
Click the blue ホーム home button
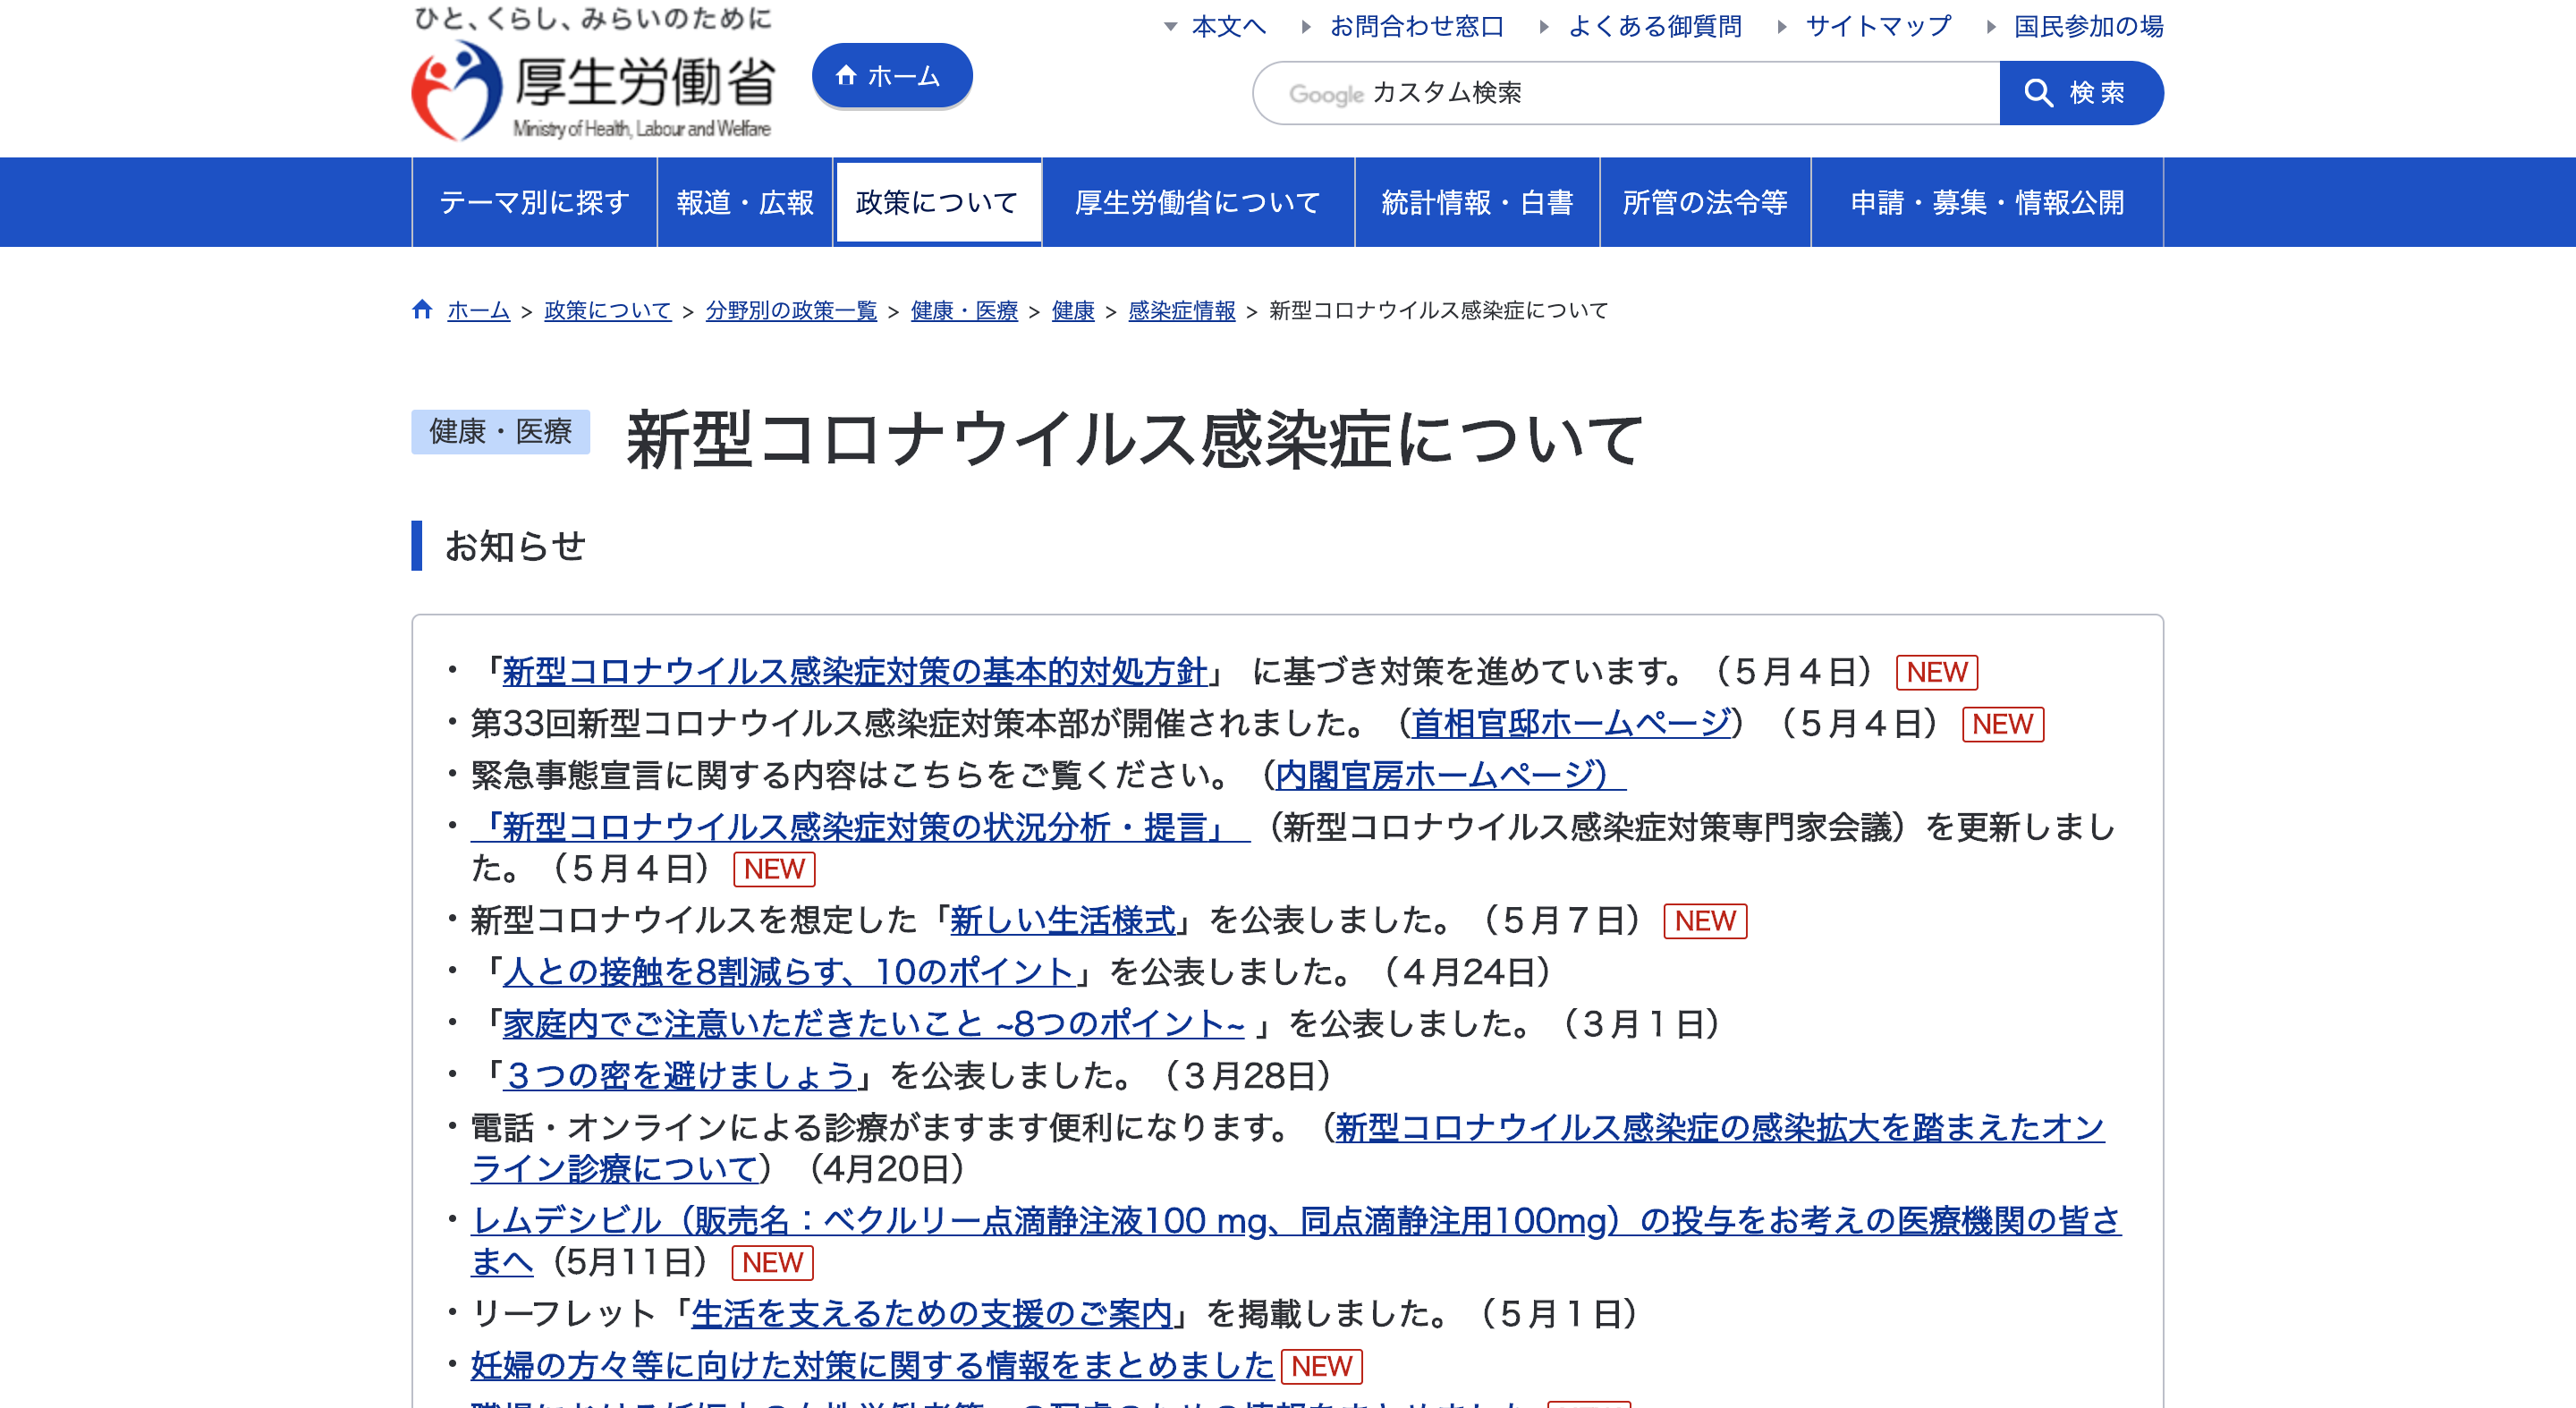tap(891, 76)
